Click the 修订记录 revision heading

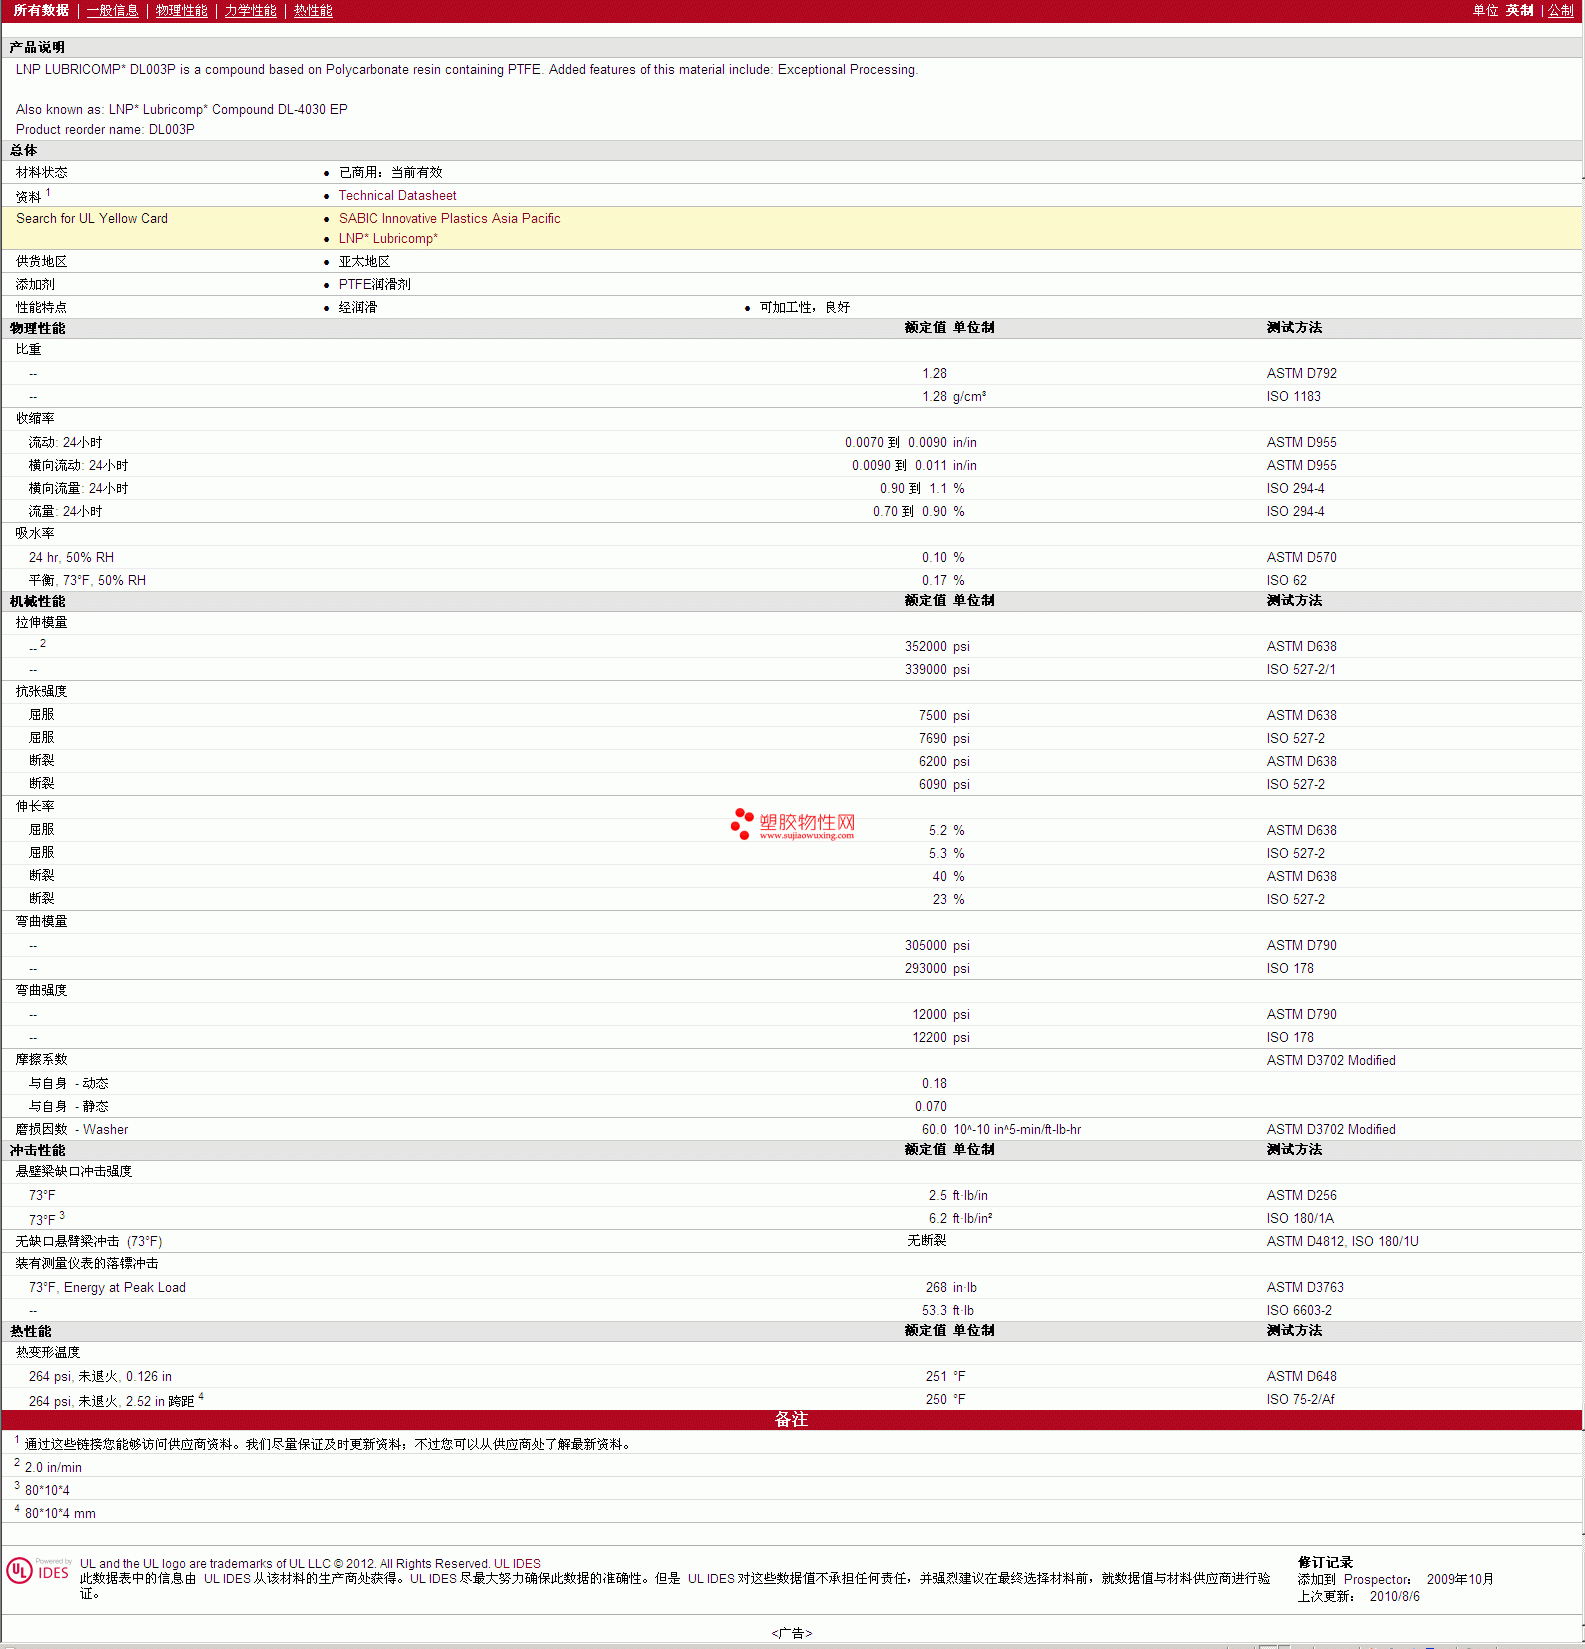pos(1325,1563)
